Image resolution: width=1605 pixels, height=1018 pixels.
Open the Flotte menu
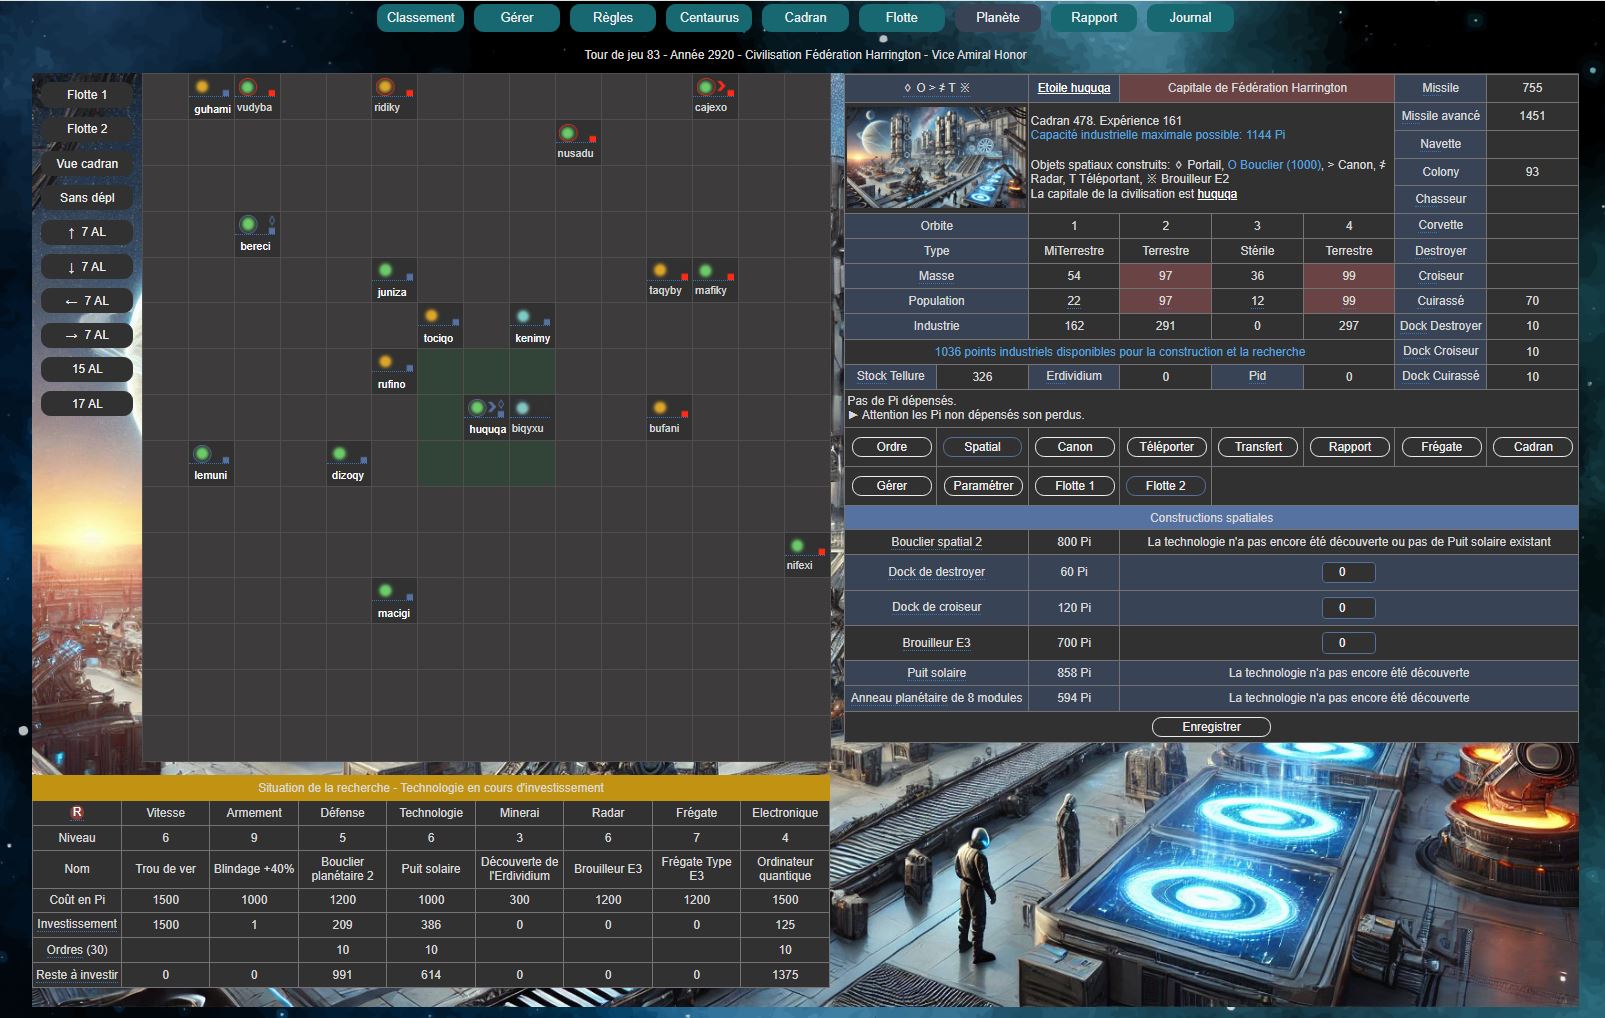pyautogui.click(x=901, y=18)
